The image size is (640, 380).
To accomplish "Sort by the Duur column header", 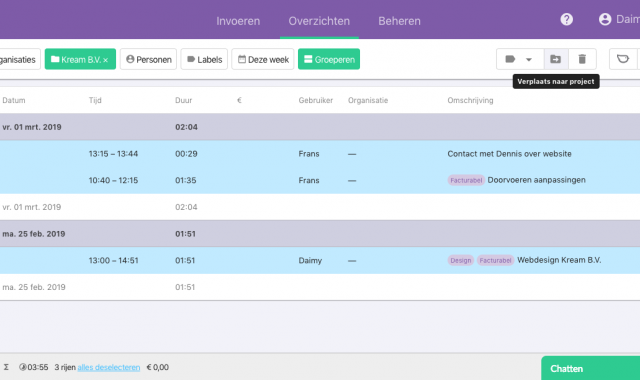I will click(184, 100).
